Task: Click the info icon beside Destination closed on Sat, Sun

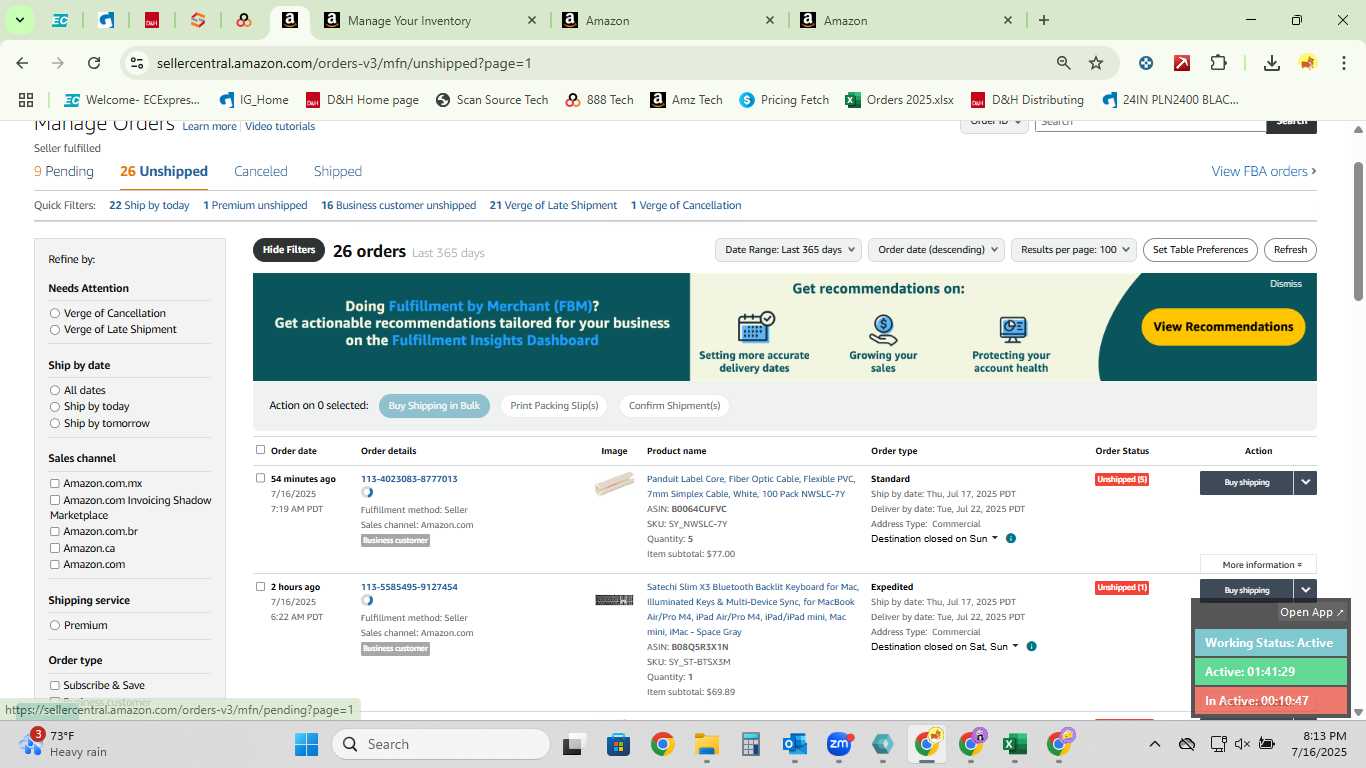Action: coord(1031,647)
